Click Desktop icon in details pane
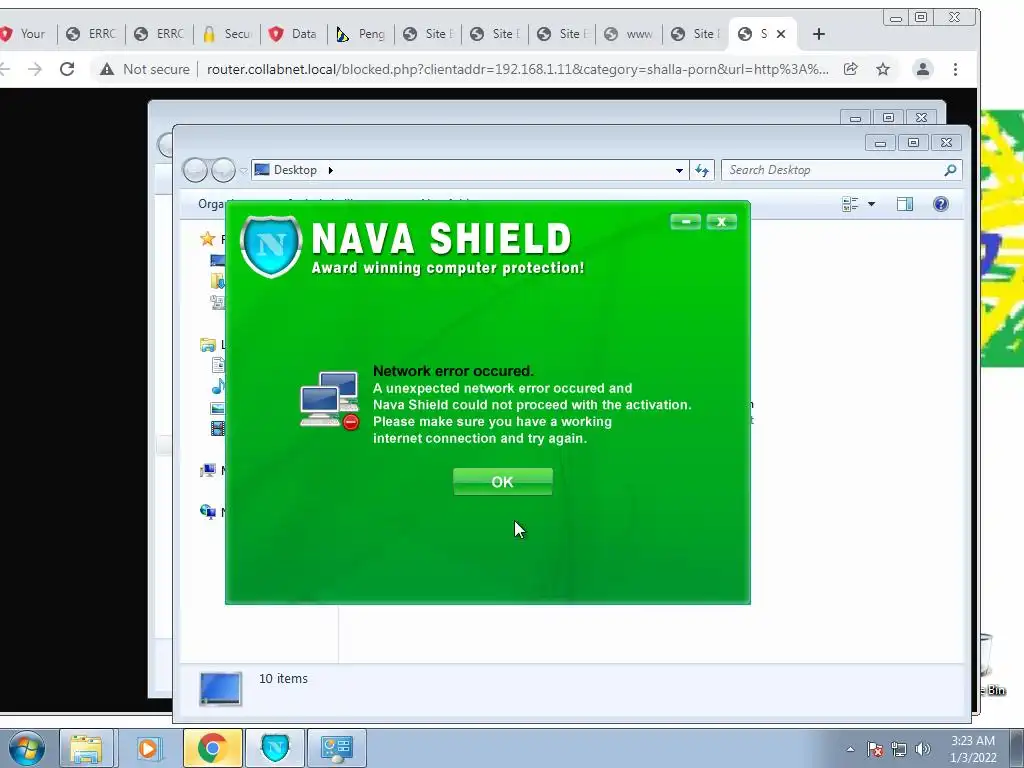 (x=220, y=688)
